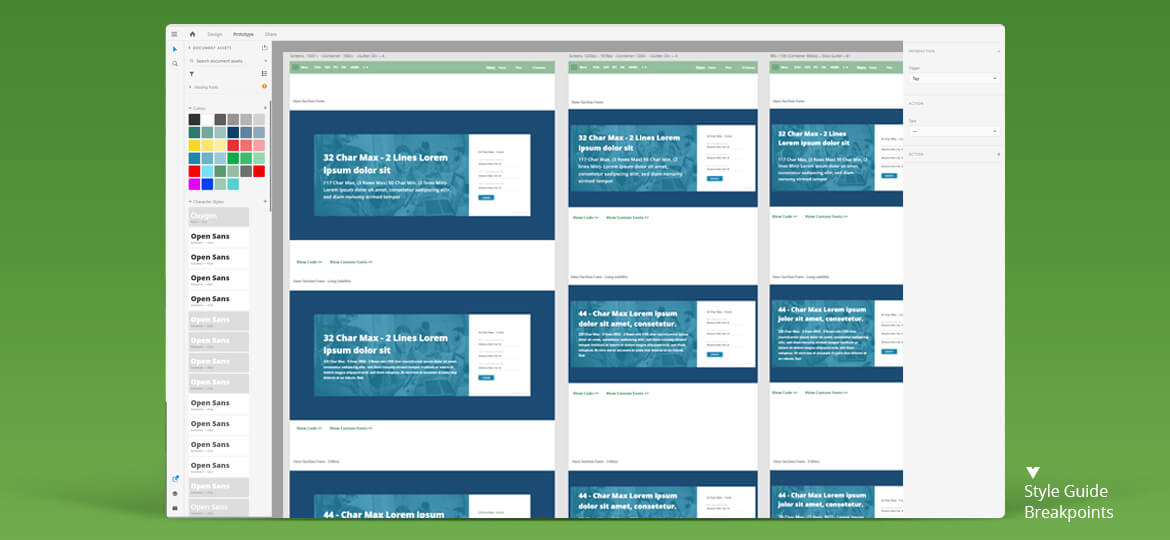Image resolution: width=1170 pixels, height=540 pixels.
Task: Pick the dark teal green swatch
Action: click(x=195, y=132)
